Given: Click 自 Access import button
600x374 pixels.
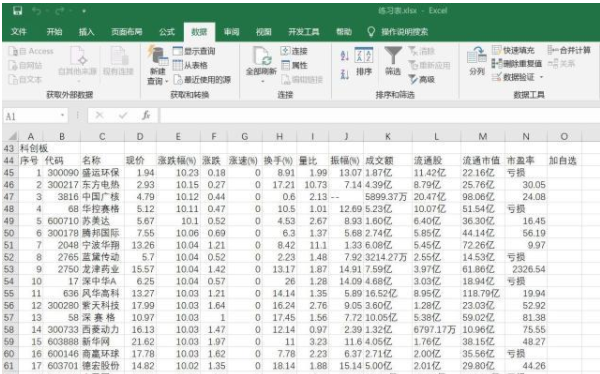Looking at the screenshot, I should click(x=31, y=51).
